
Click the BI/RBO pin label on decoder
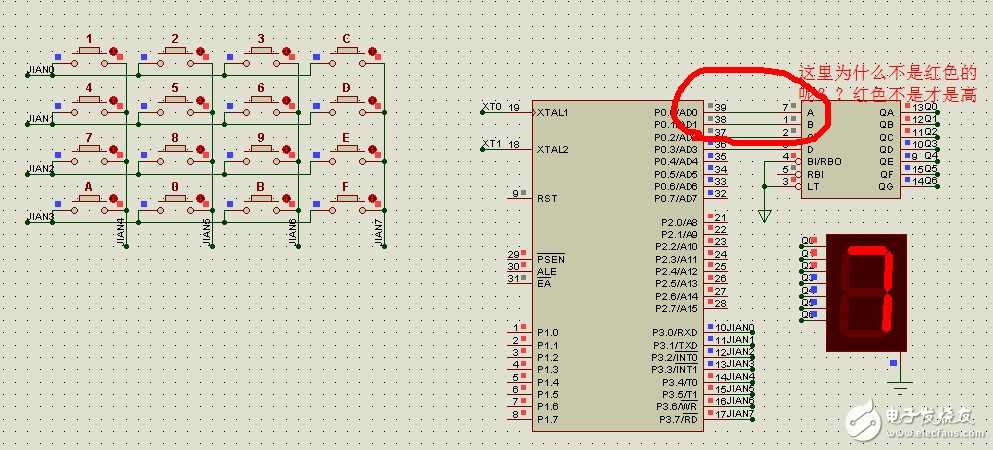point(824,161)
